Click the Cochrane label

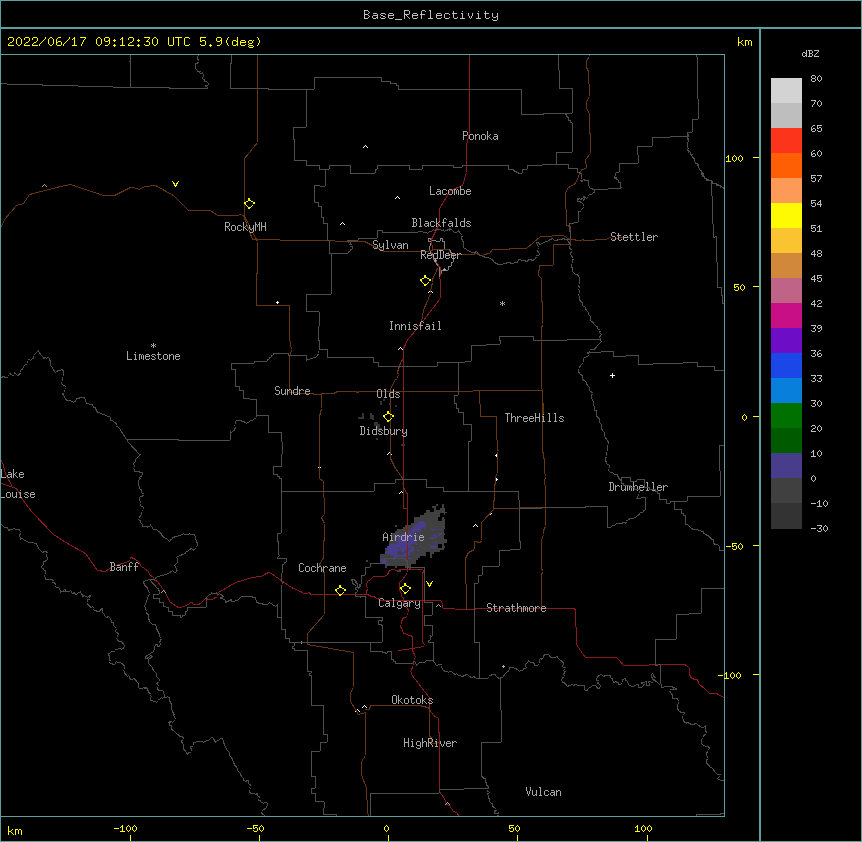point(322,568)
